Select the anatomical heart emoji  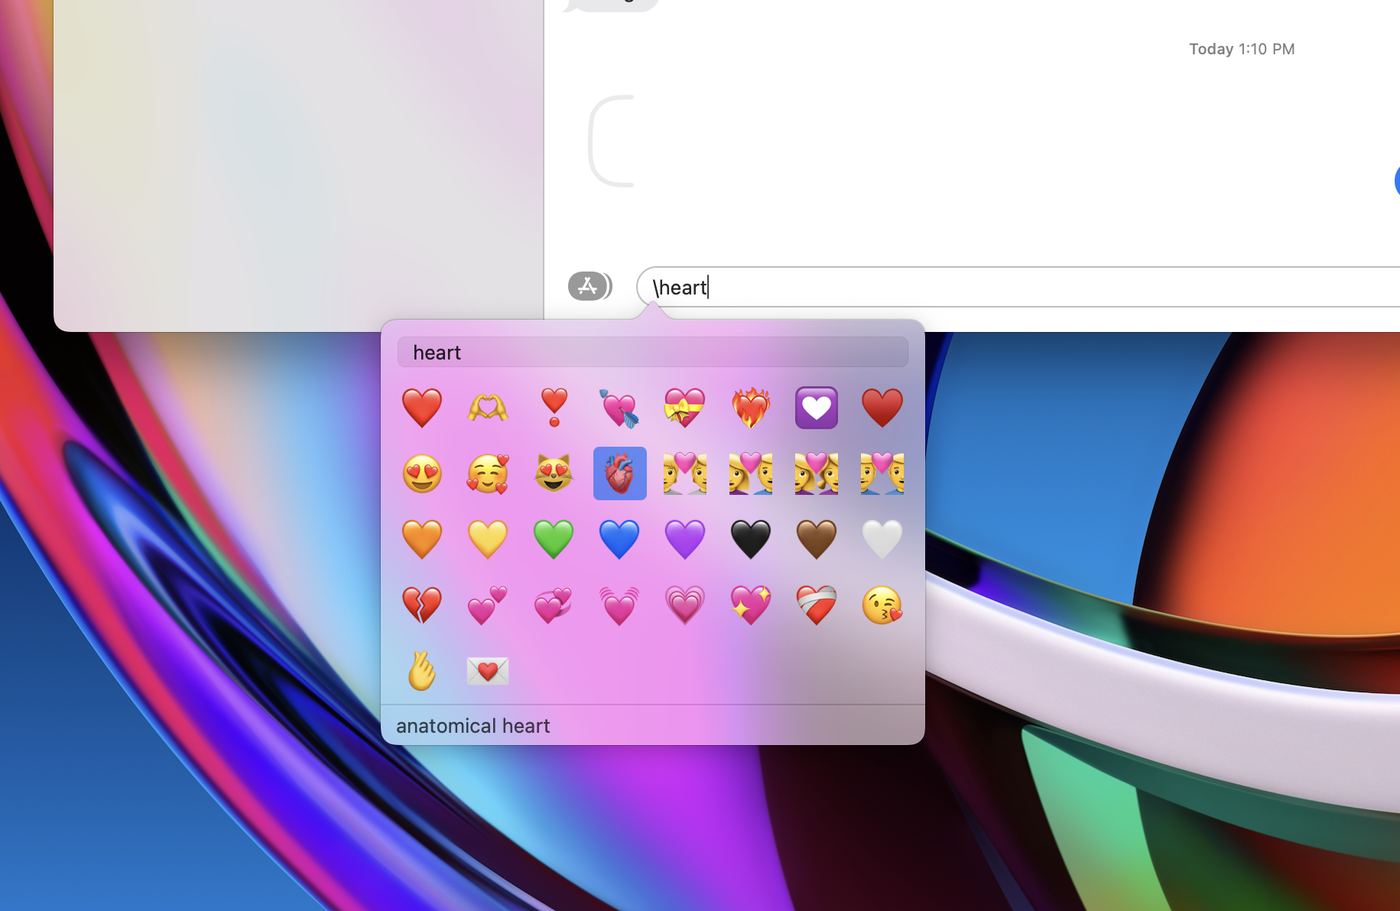(x=619, y=473)
